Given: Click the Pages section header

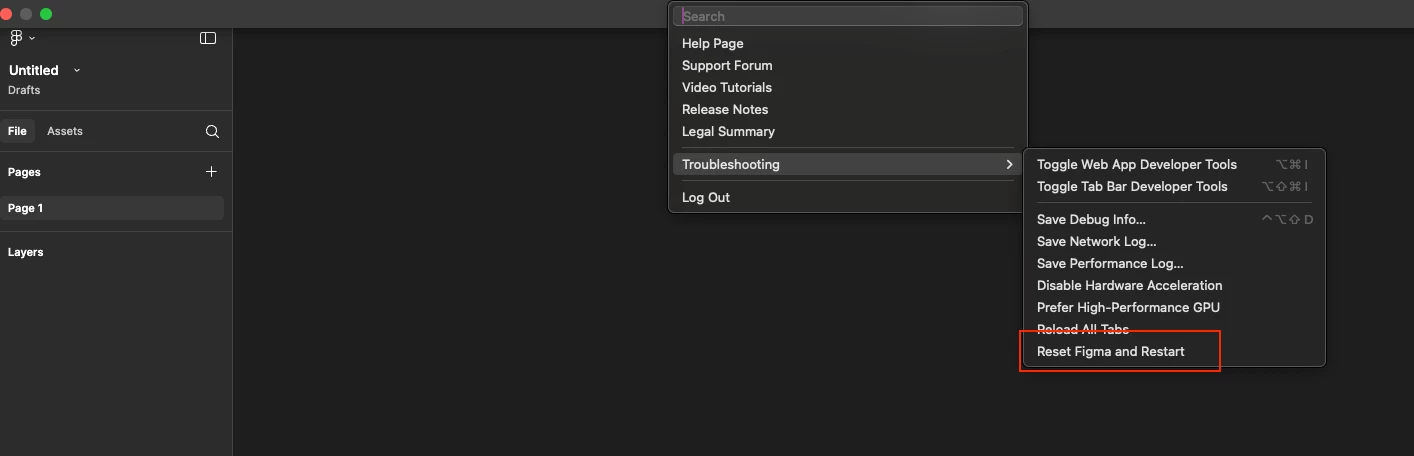Looking at the screenshot, I should (24, 172).
